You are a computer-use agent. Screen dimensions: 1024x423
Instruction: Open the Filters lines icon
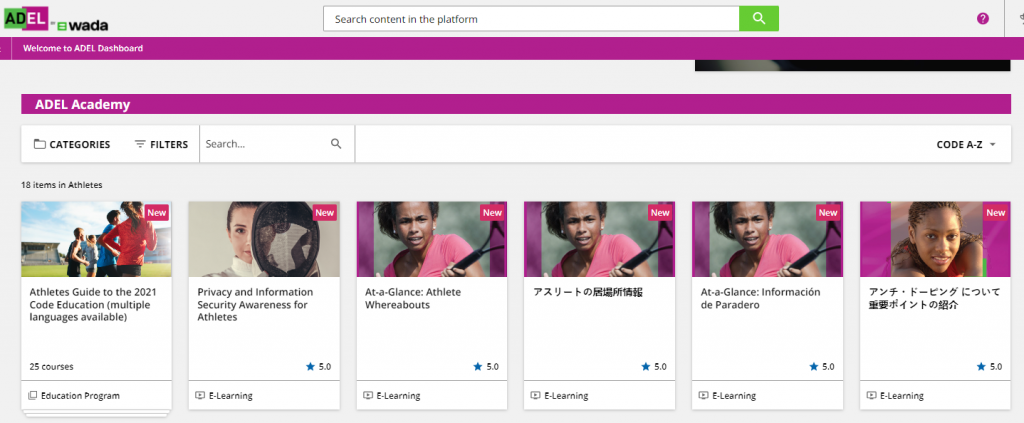(x=140, y=144)
